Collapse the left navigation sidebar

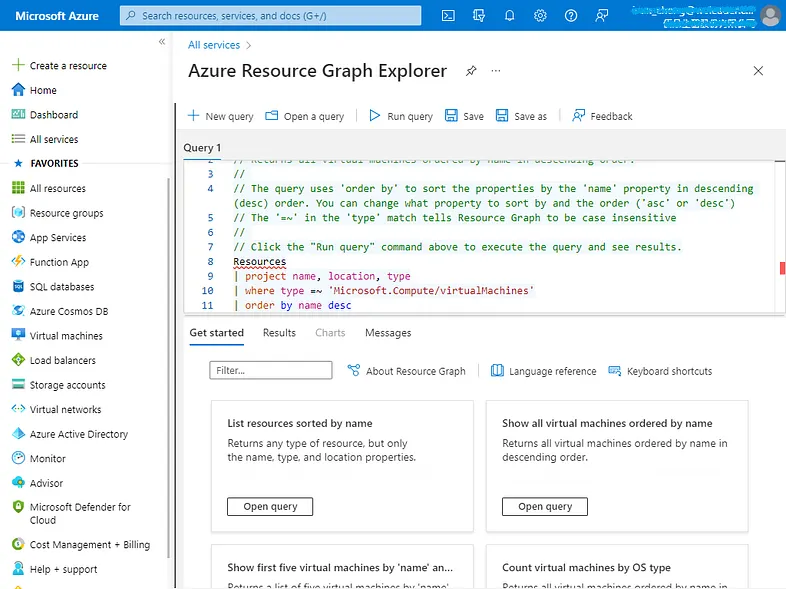coord(162,42)
